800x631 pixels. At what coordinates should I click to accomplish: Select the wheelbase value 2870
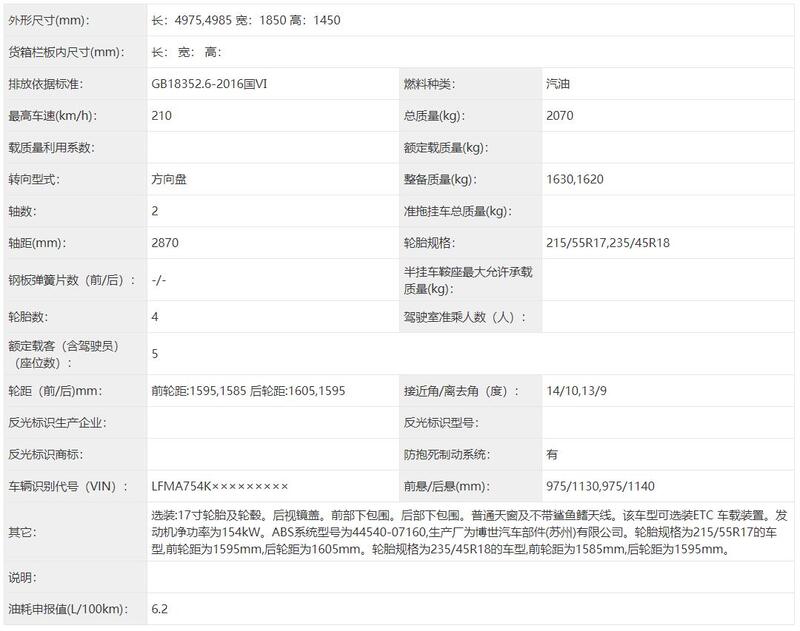click(x=165, y=243)
